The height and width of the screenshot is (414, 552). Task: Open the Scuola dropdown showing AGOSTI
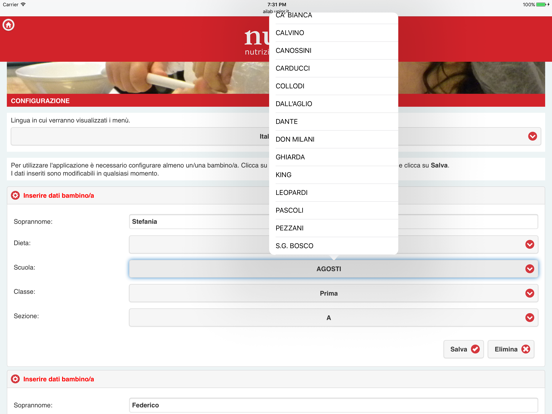point(333,269)
